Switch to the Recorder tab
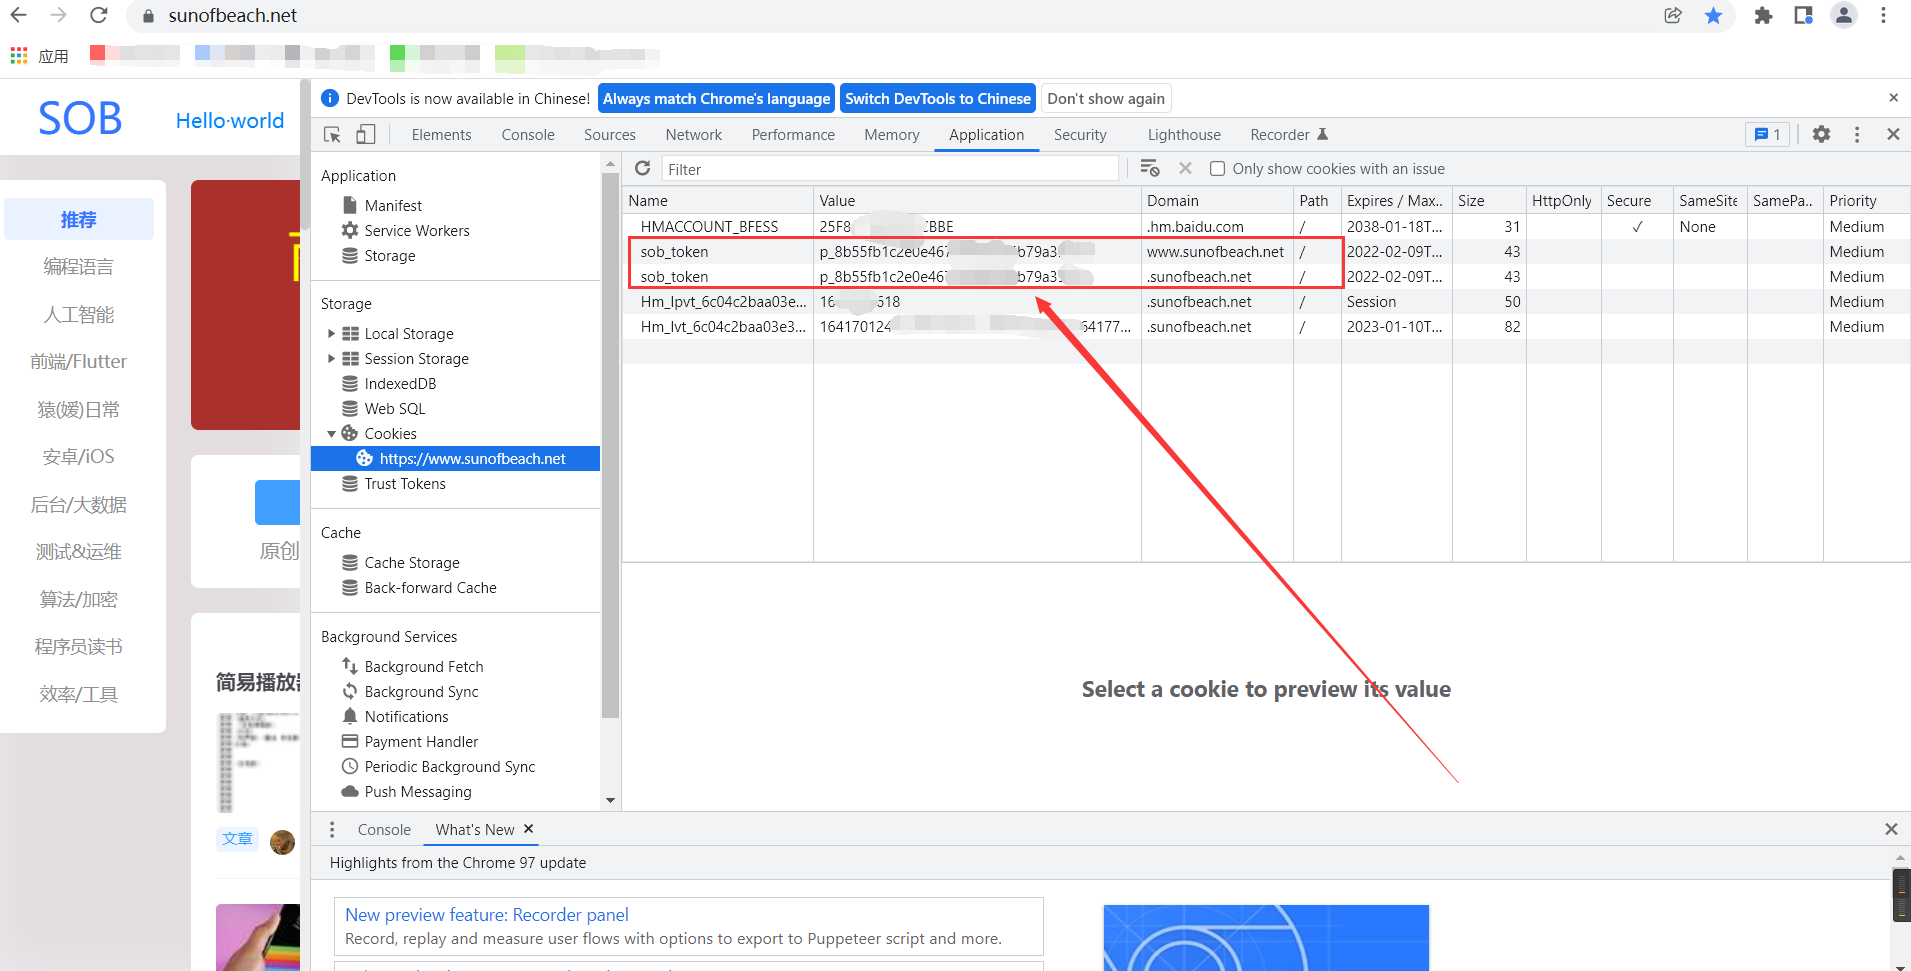Viewport: 1911px width, 971px height. point(1289,135)
